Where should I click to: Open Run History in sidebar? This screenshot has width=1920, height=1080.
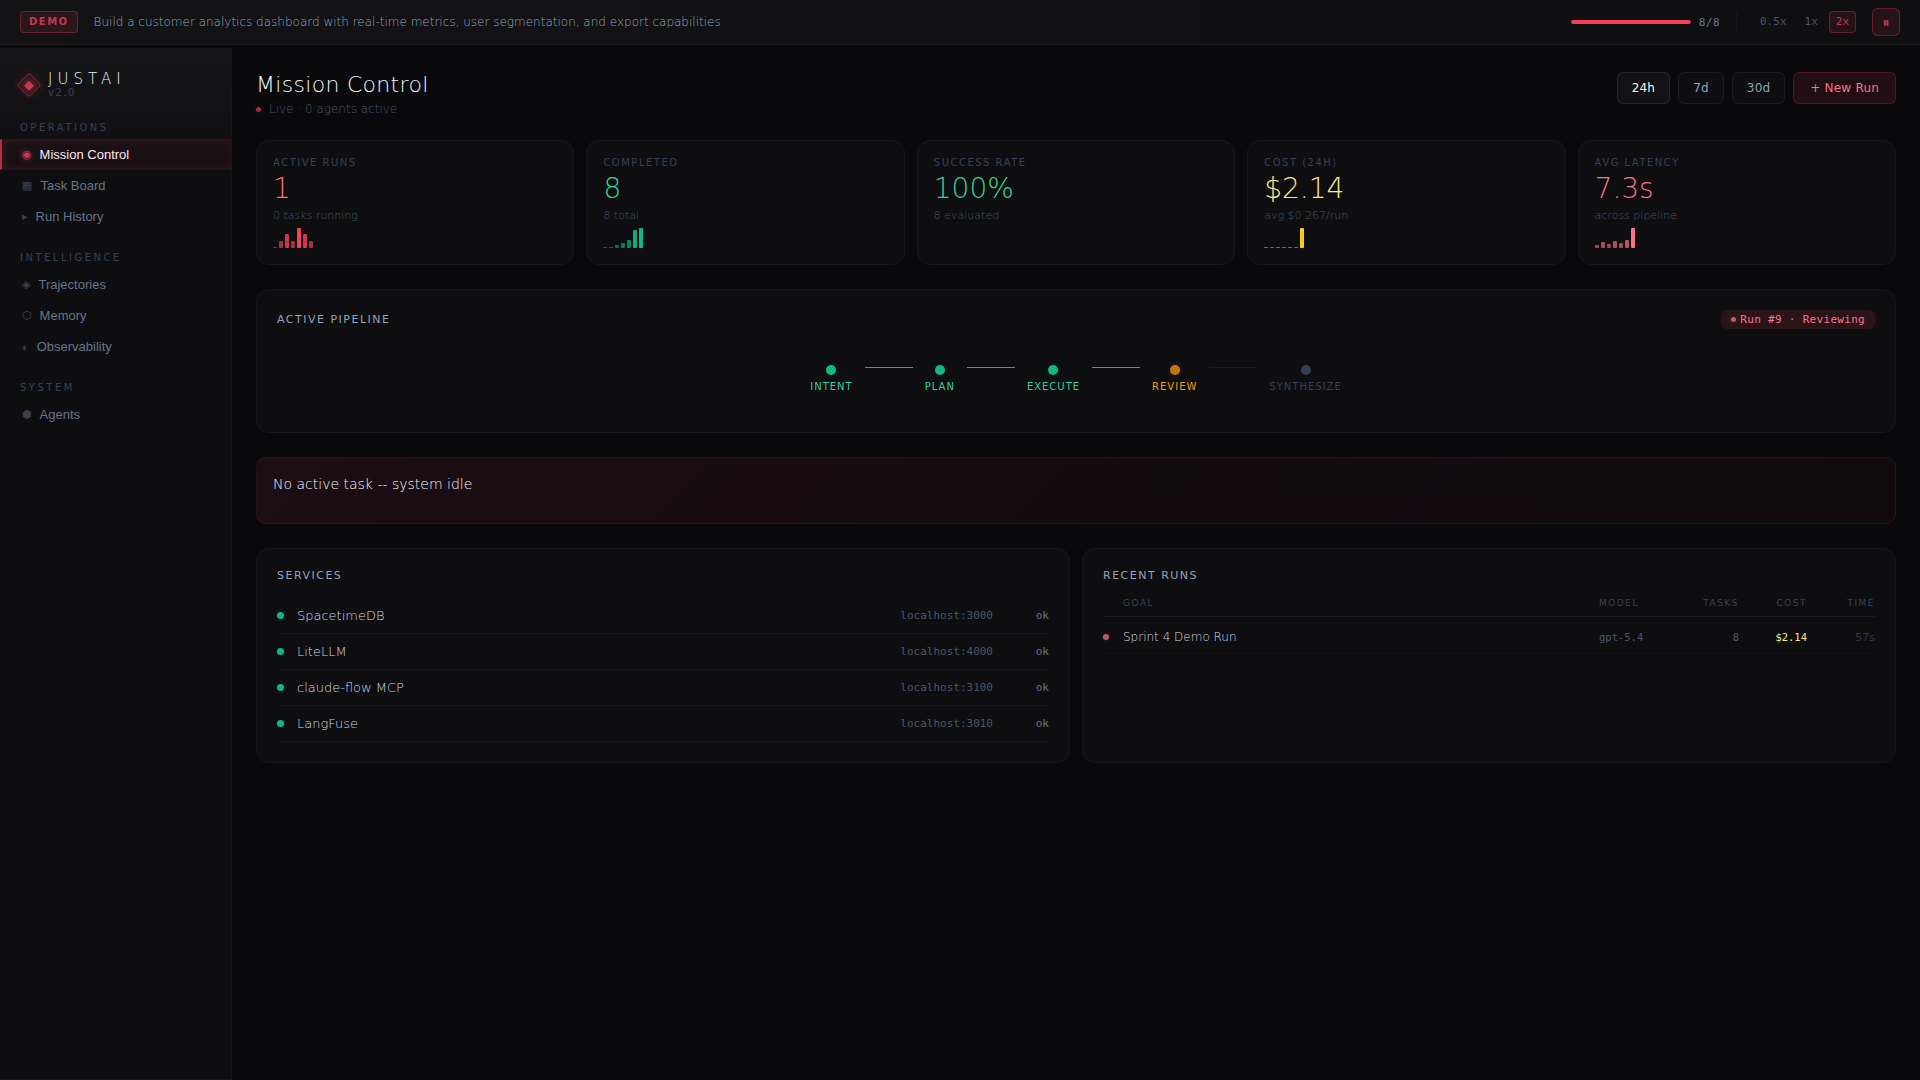tap(116, 217)
